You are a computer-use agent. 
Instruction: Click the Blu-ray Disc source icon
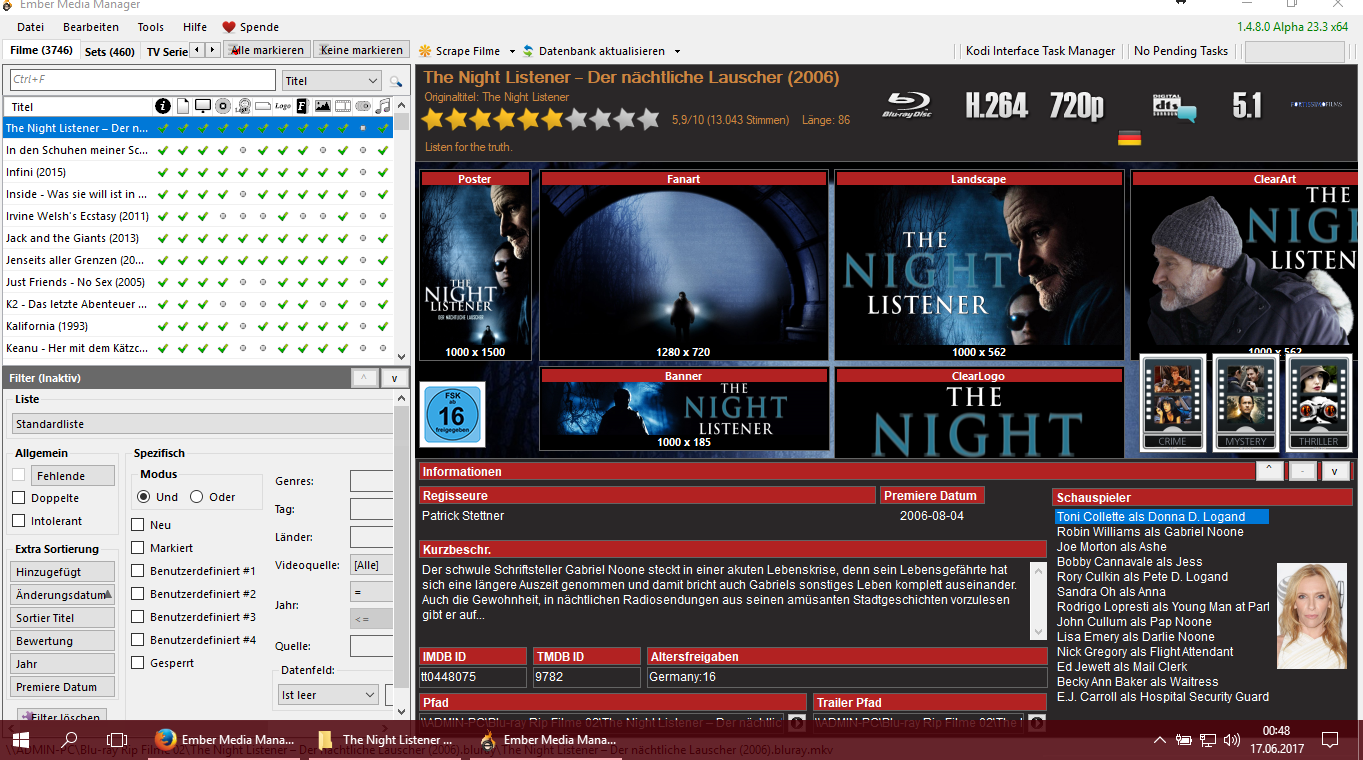click(x=908, y=105)
